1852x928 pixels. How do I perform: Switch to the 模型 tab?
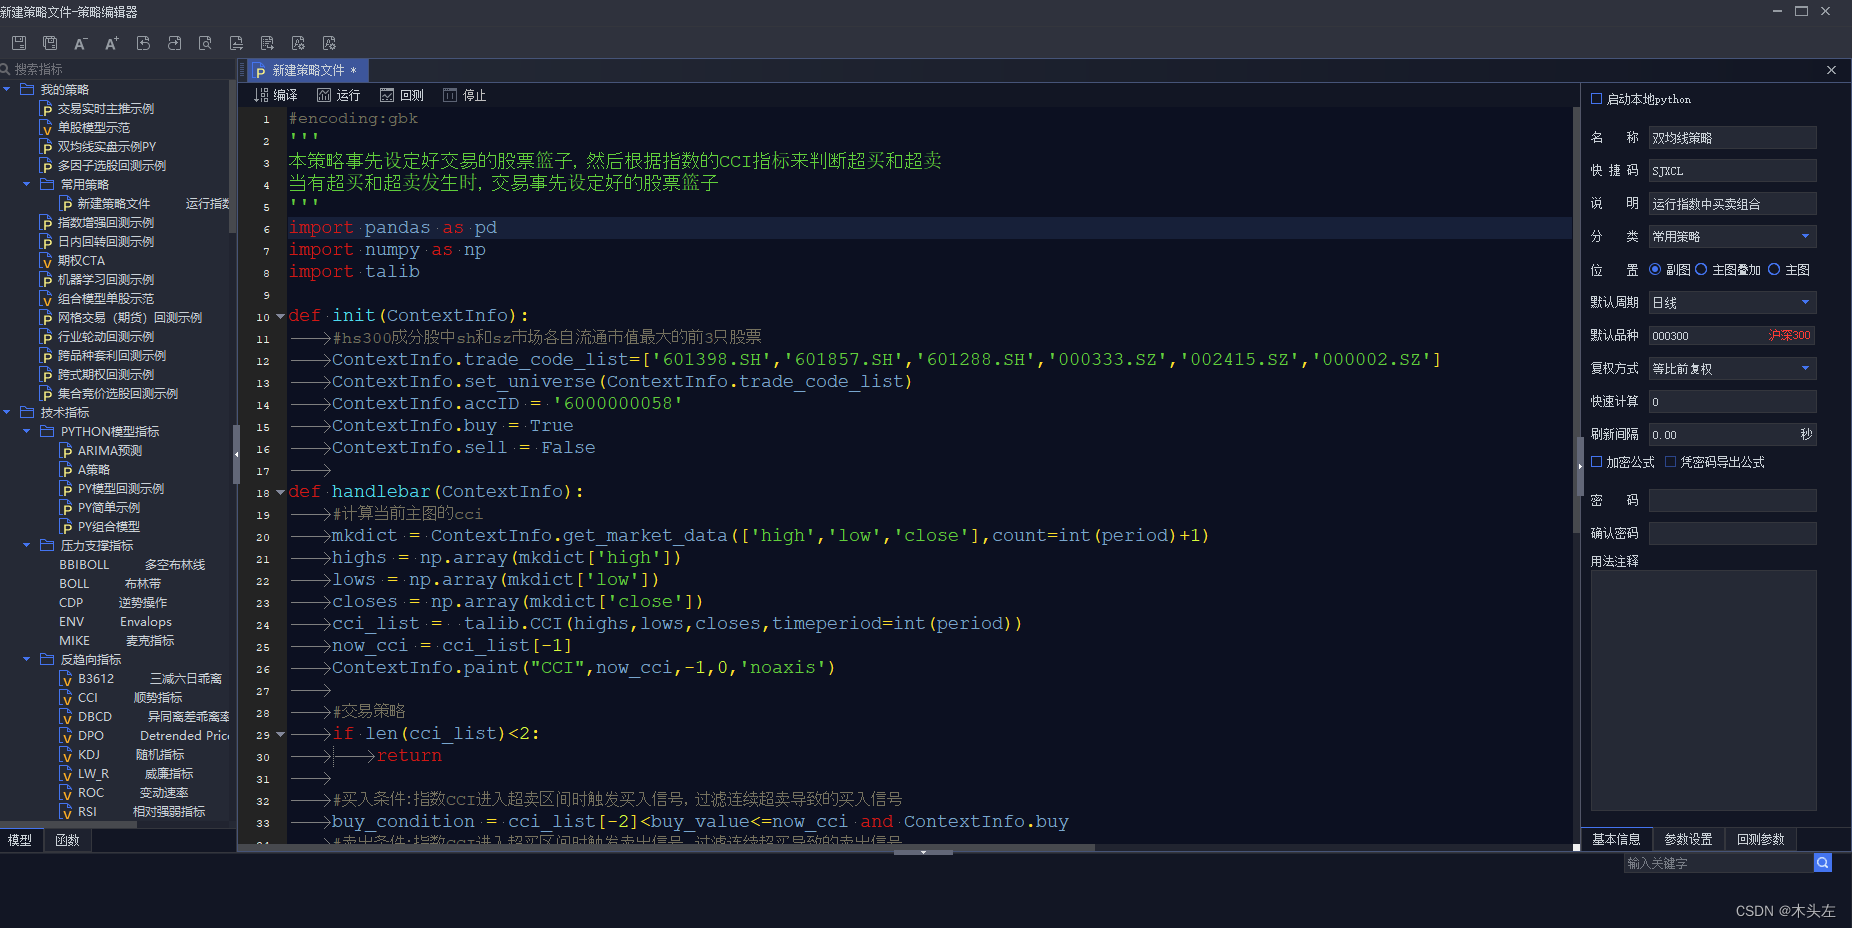coord(20,841)
